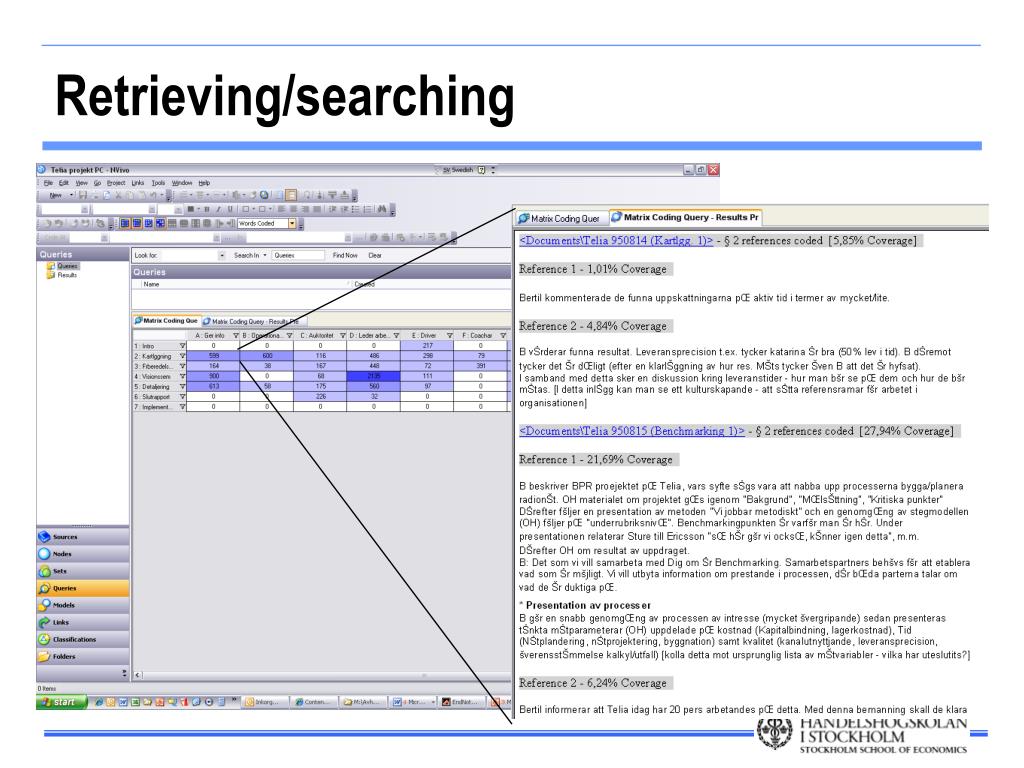The image size is (1024, 768).
Task: Open filter for row 2: Kartlggning
Action: [182, 356]
